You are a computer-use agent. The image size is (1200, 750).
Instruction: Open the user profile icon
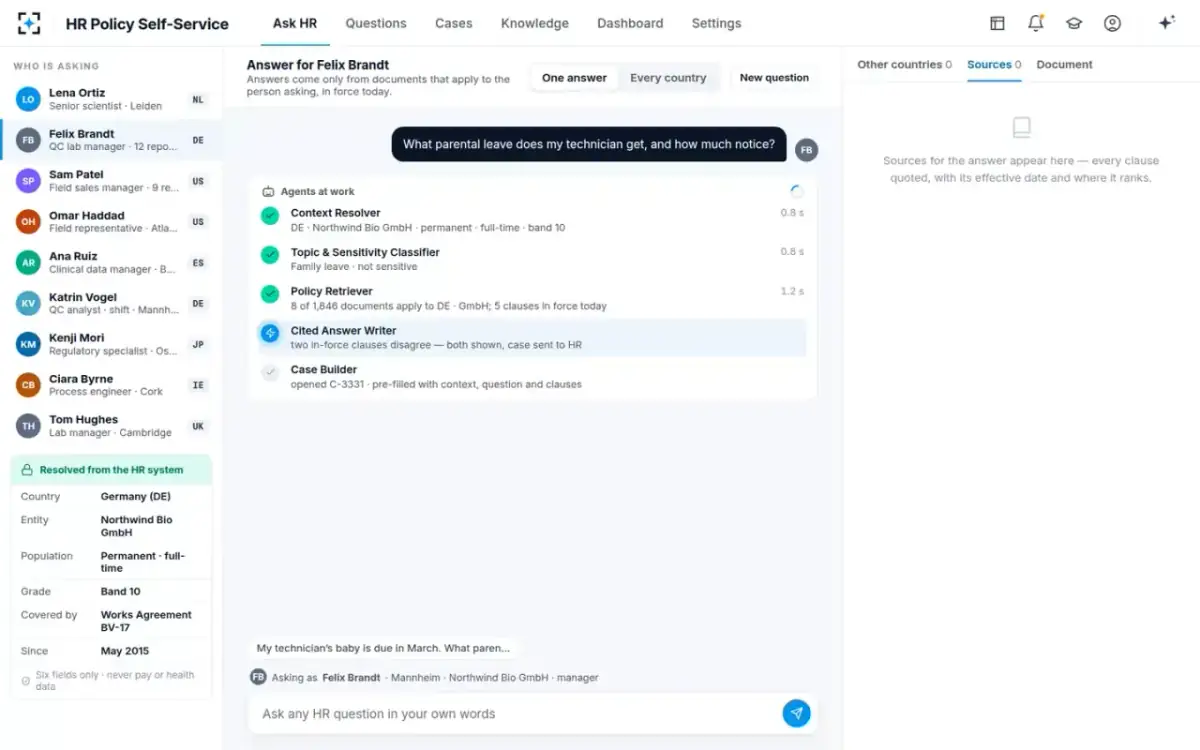point(1112,23)
